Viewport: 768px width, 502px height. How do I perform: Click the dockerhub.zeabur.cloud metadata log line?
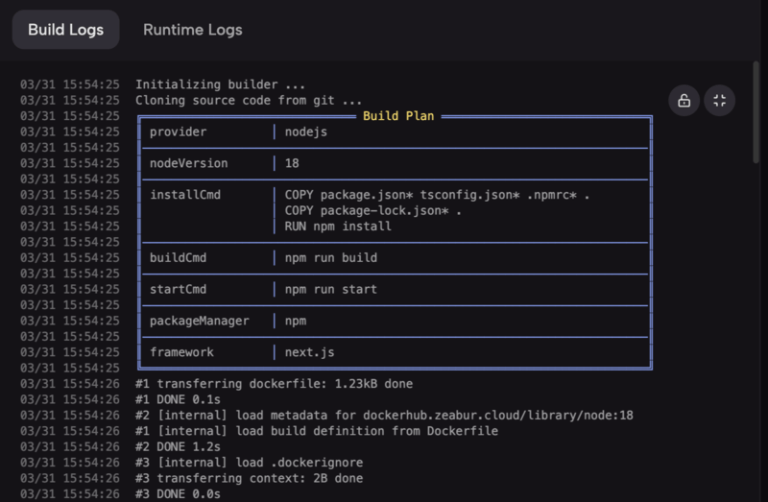click(384, 415)
